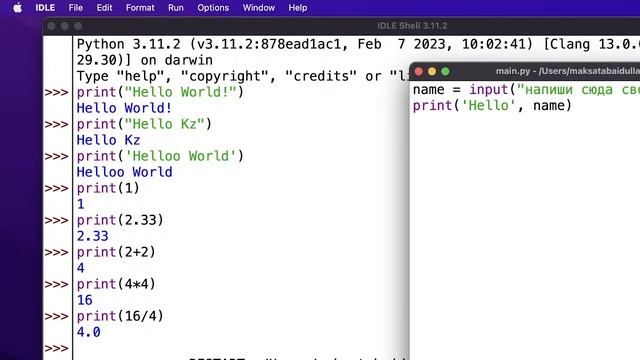Screen dimensions: 640x360
Task: Click the 2.33 output line
Action: point(92,236)
